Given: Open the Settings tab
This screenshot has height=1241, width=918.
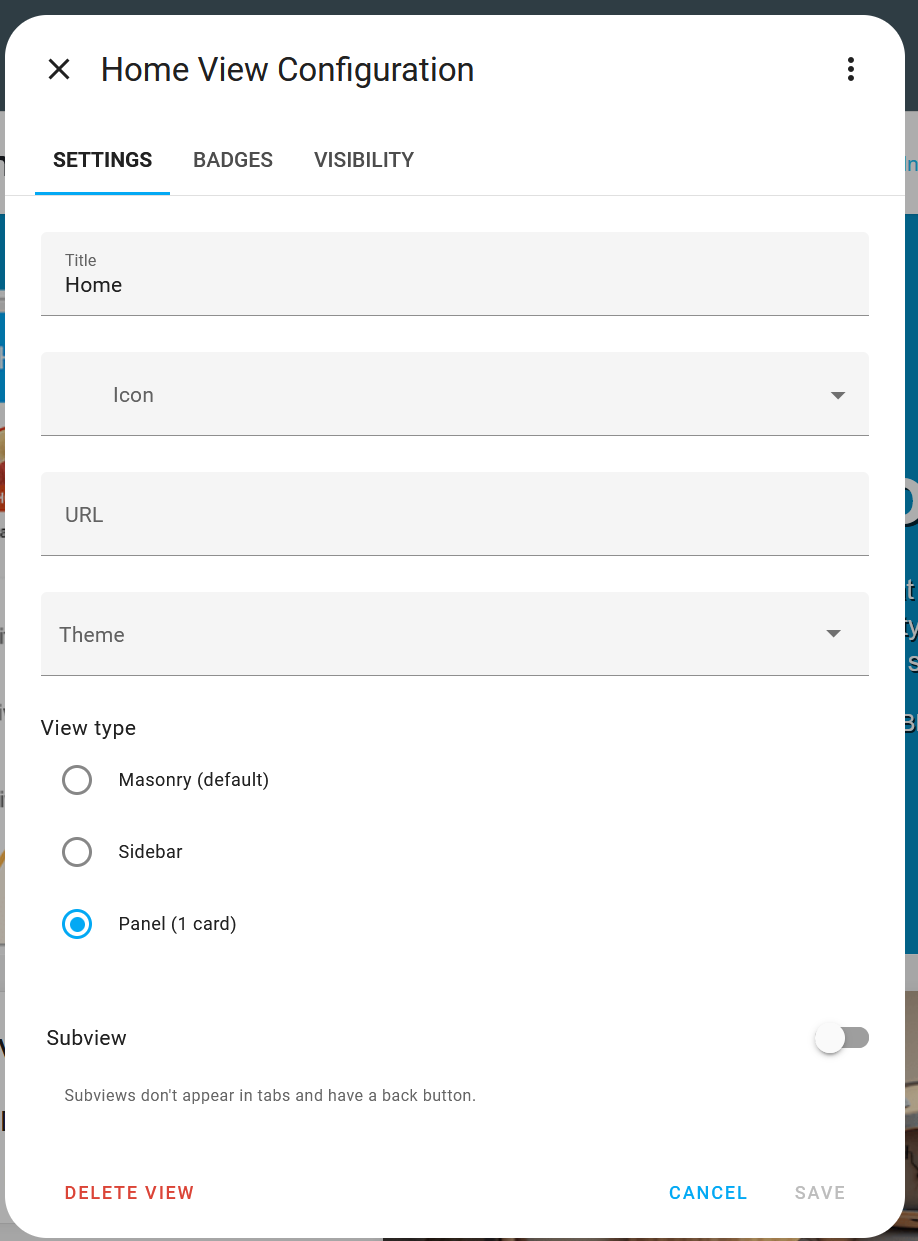Looking at the screenshot, I should (102, 160).
